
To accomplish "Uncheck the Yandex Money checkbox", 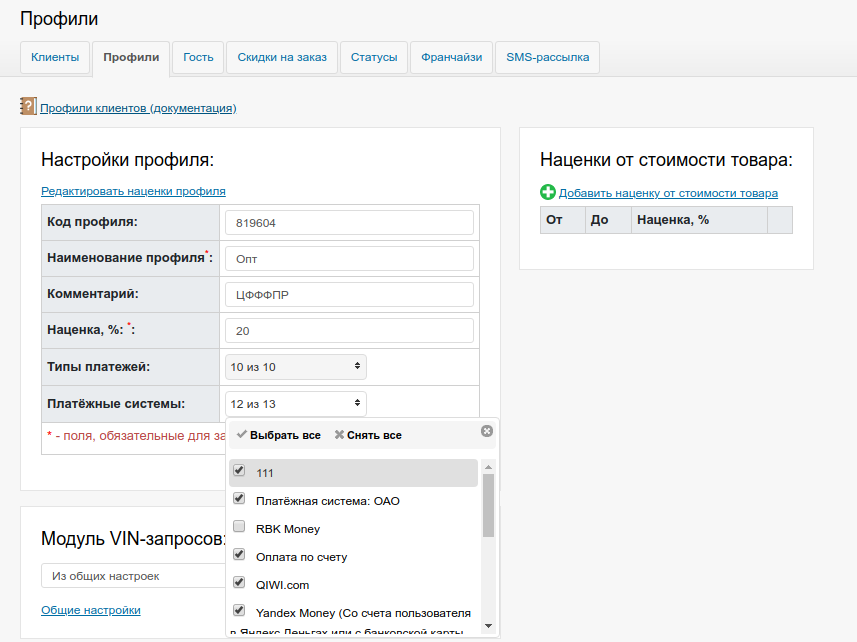I will pos(239,610).
